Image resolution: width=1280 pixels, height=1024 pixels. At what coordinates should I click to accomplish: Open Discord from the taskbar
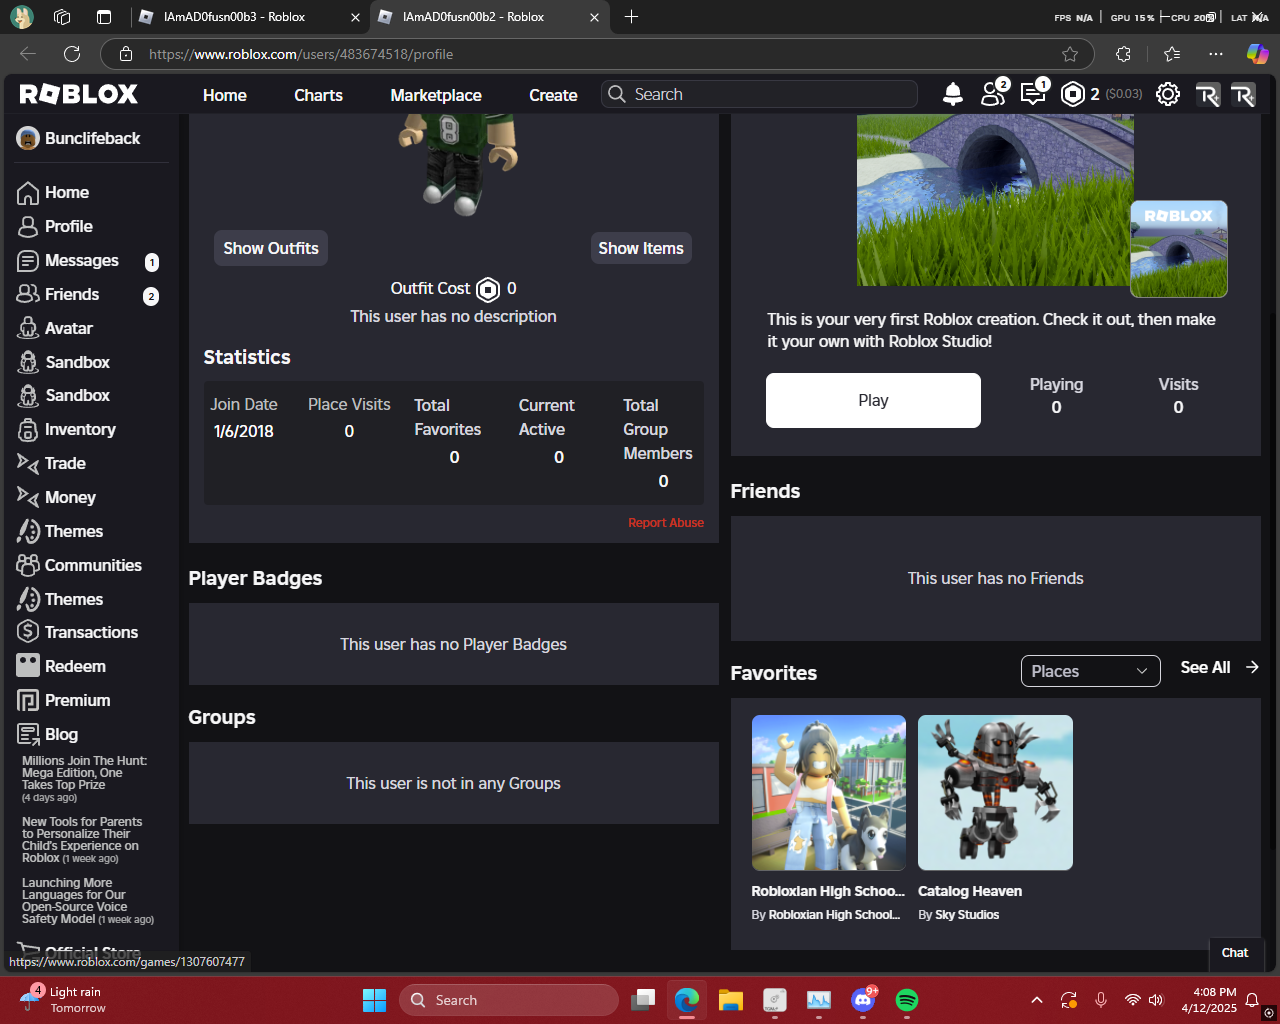[x=863, y=1000]
